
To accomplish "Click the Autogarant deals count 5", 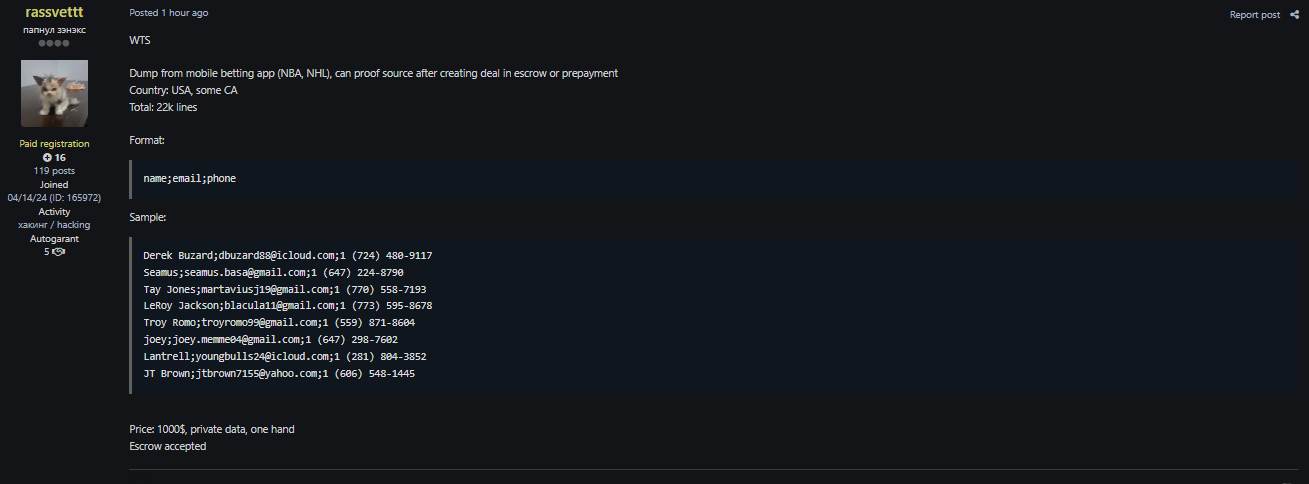I will pos(46,252).
